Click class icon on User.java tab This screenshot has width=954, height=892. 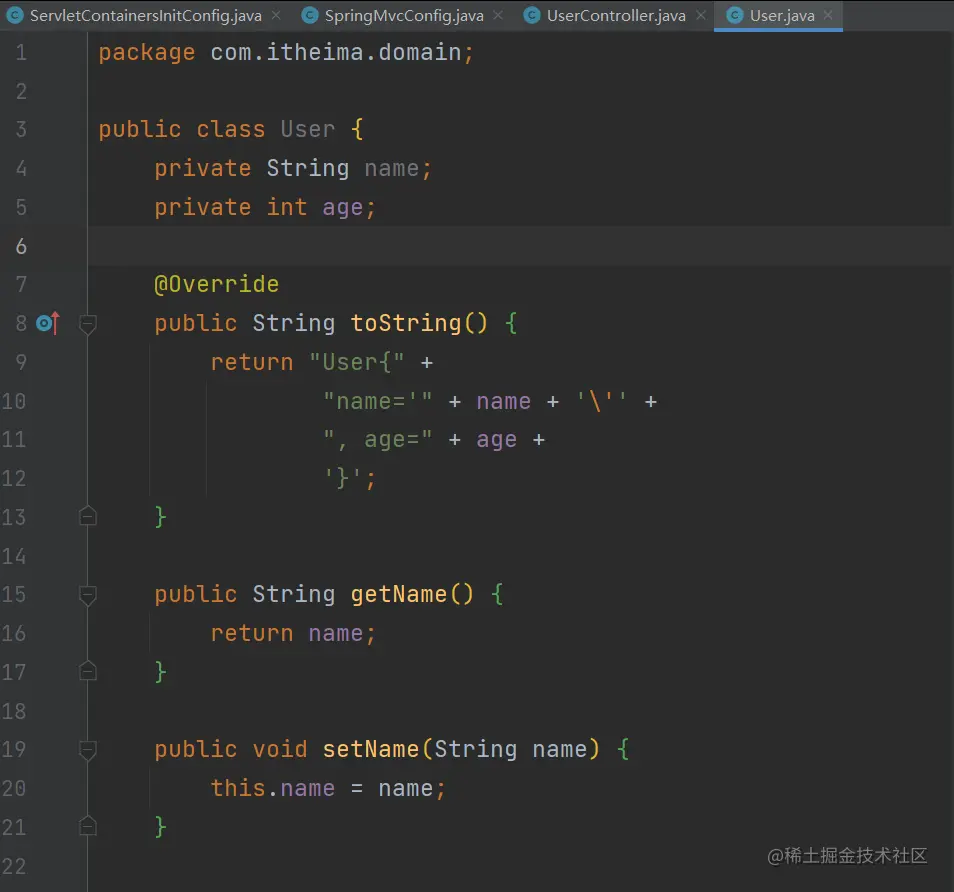coord(735,15)
